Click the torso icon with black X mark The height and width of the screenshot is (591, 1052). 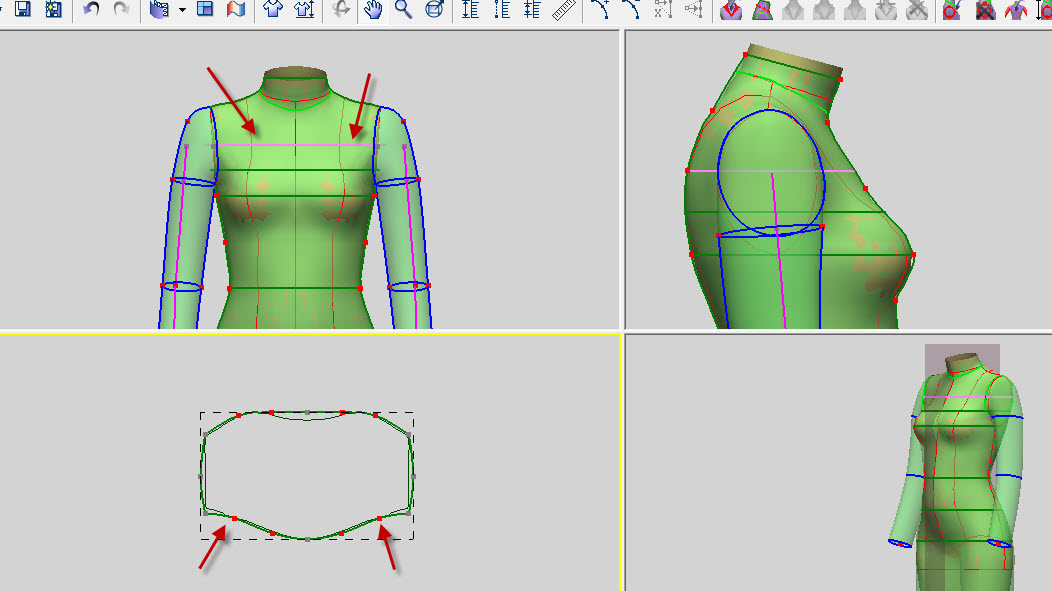[x=985, y=10]
